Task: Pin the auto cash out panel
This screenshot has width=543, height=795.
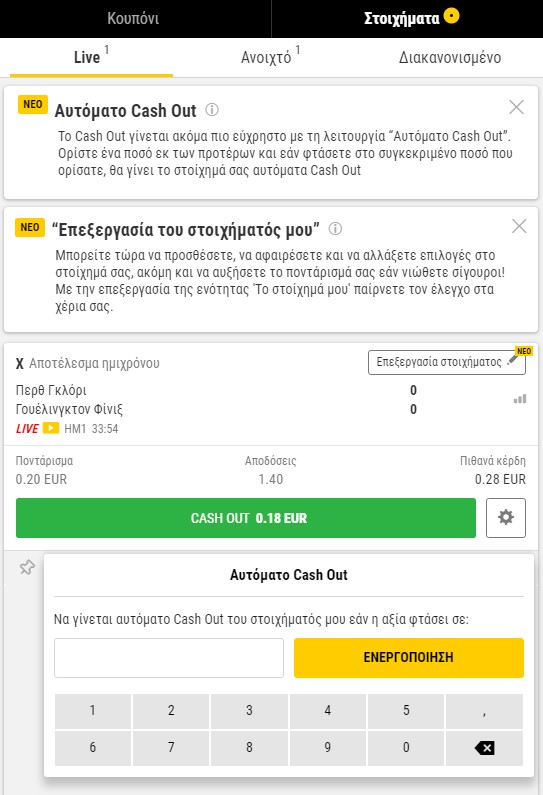Action: tap(27, 567)
